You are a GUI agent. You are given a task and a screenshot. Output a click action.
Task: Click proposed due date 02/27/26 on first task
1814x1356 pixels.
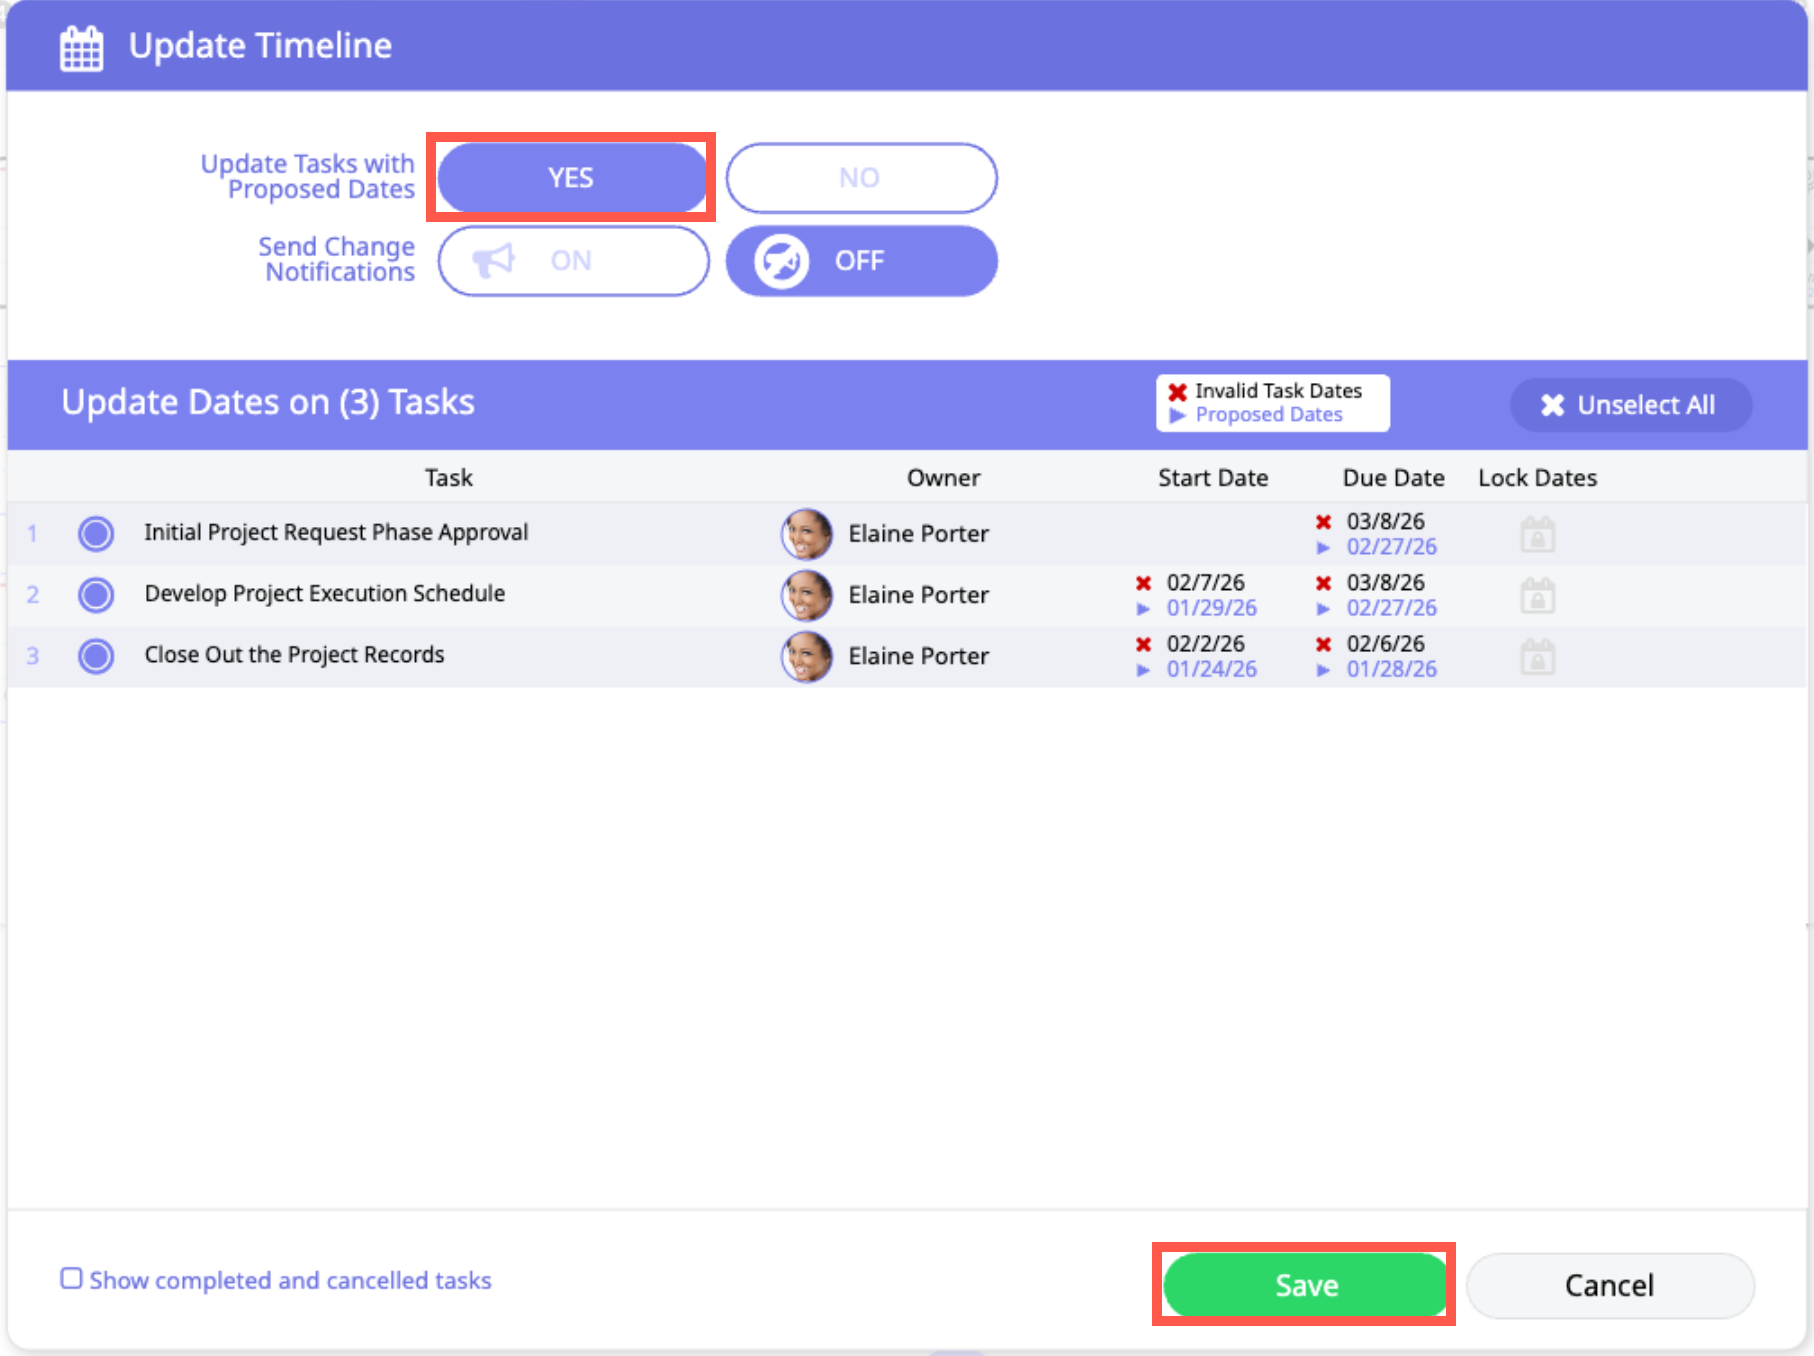click(x=1391, y=547)
